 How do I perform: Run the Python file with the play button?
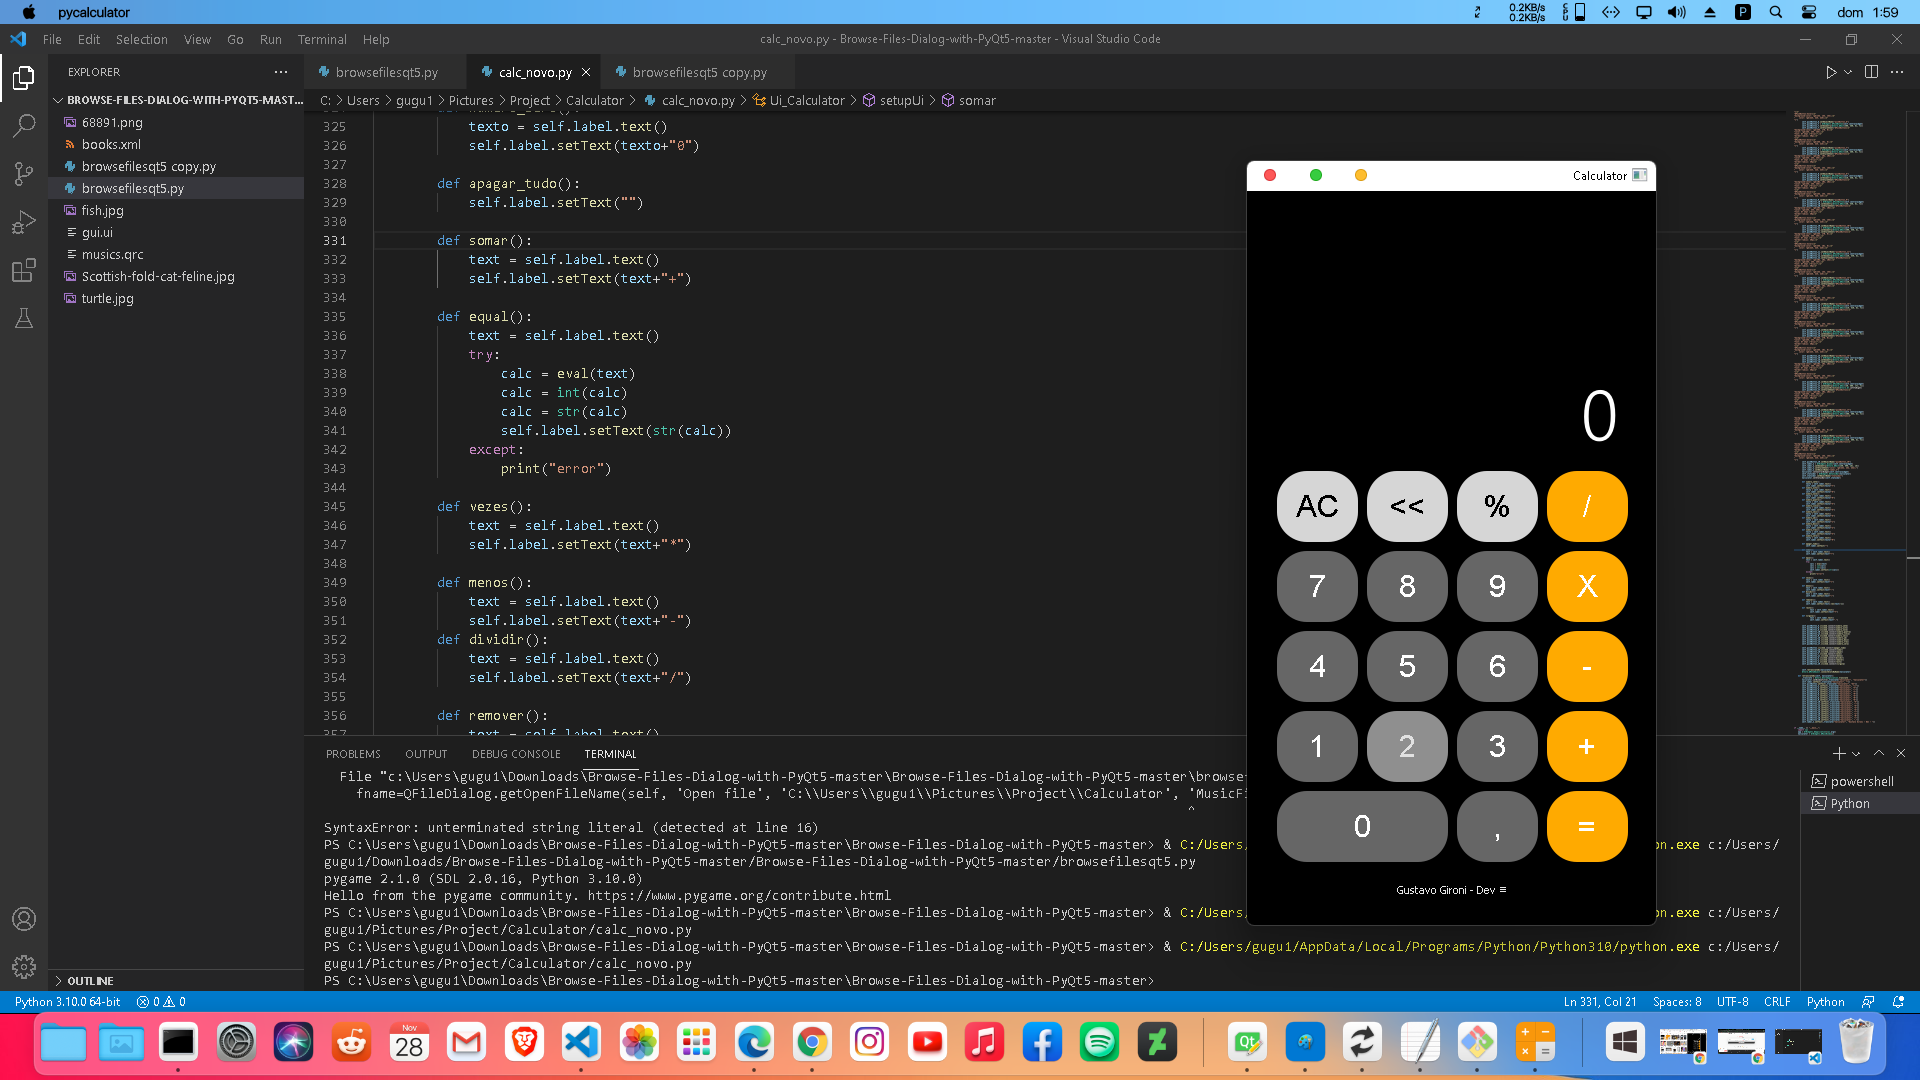[x=1830, y=72]
